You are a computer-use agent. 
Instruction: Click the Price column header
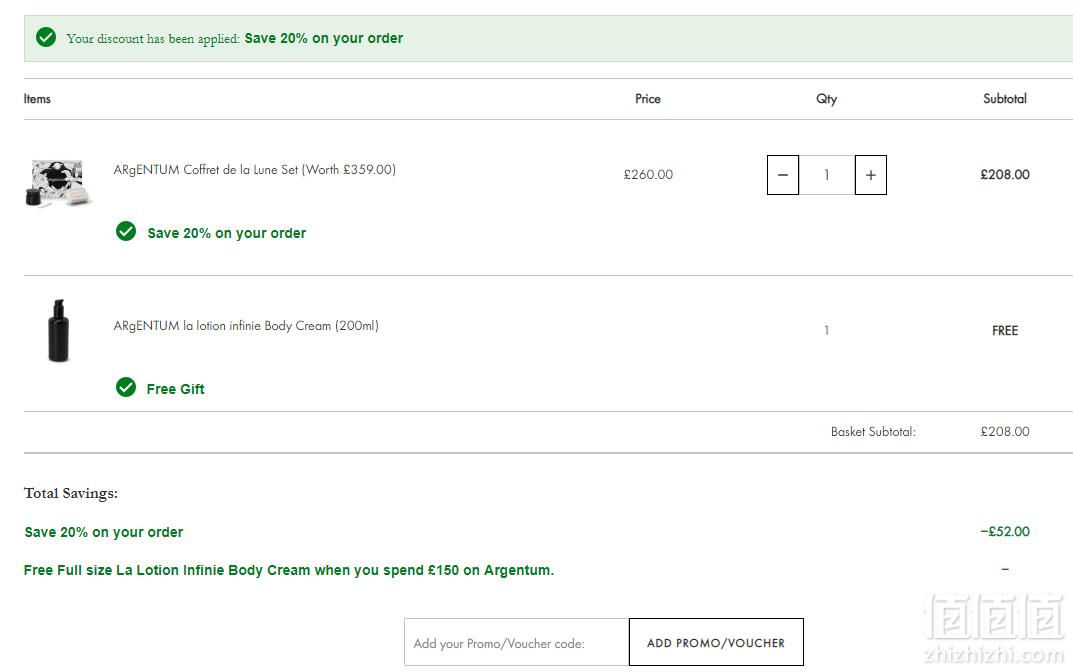(x=648, y=99)
